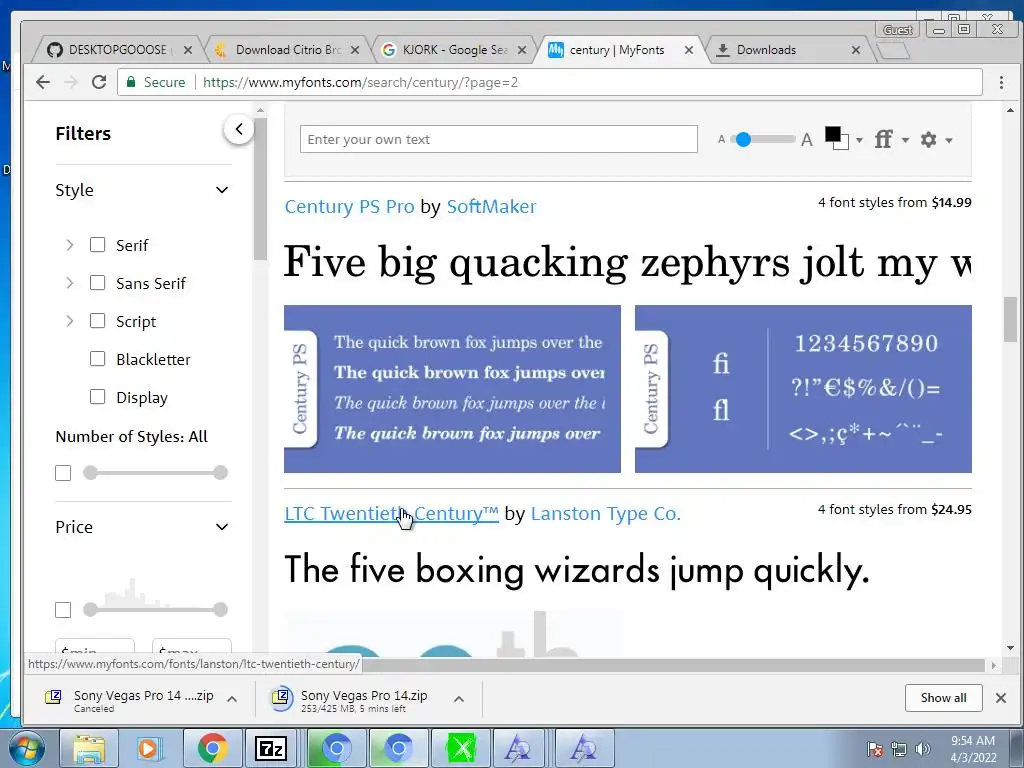
Task: Expand the Sans Serif subcategories arrow
Action: pyautogui.click(x=70, y=283)
